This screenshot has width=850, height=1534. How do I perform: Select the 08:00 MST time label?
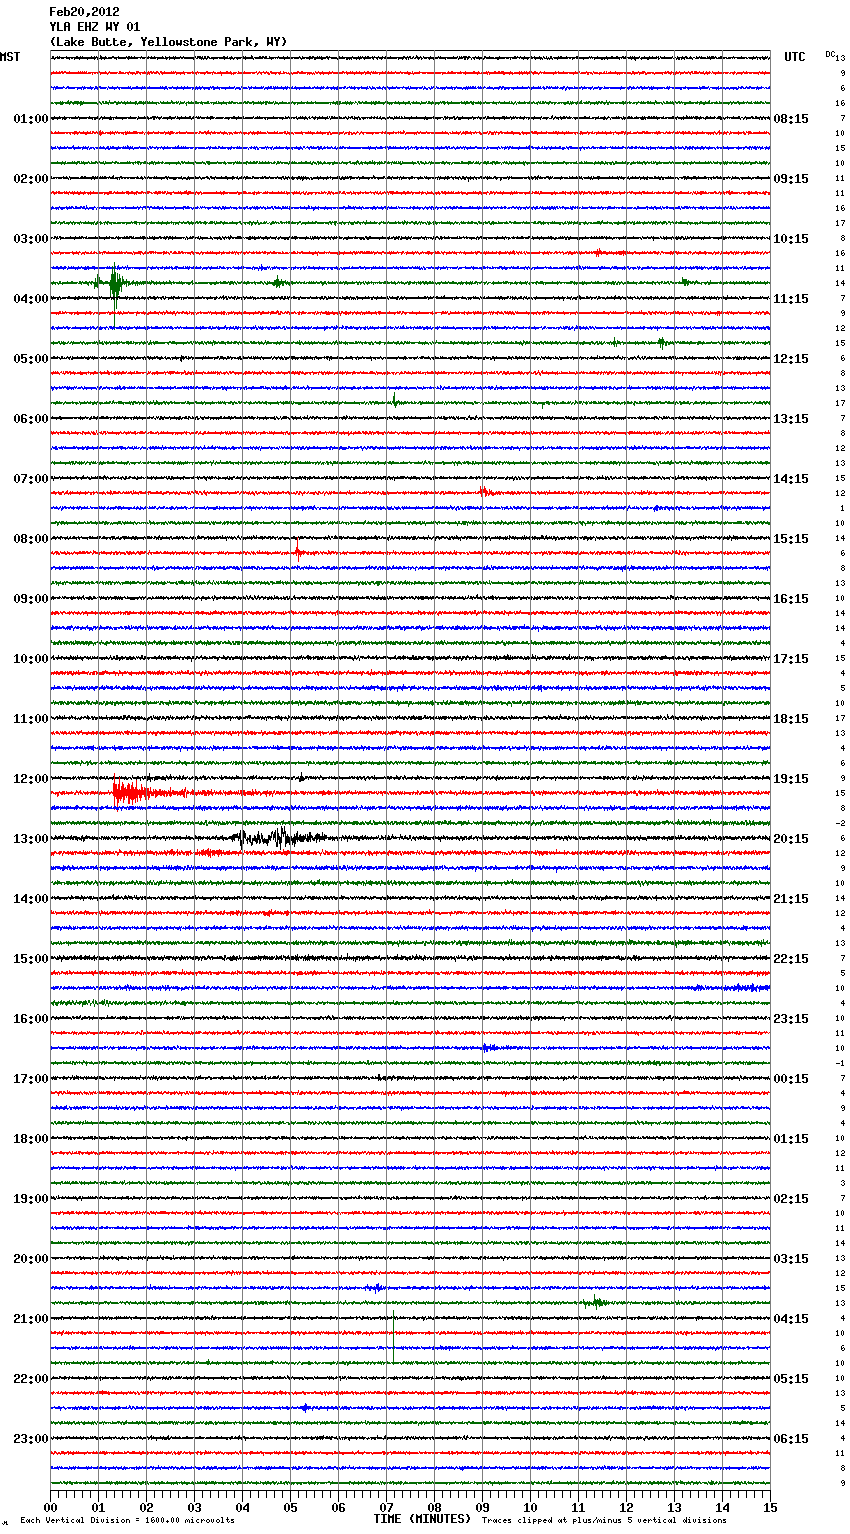[x=31, y=539]
